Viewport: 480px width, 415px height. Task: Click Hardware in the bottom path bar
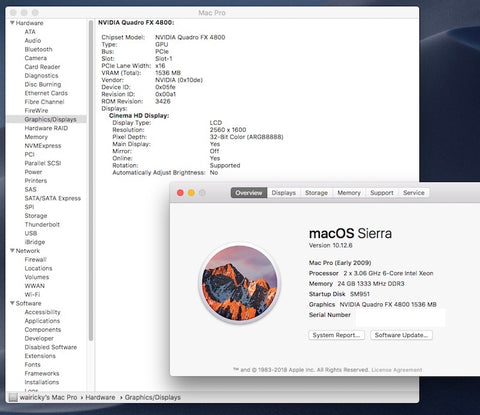click(x=100, y=397)
